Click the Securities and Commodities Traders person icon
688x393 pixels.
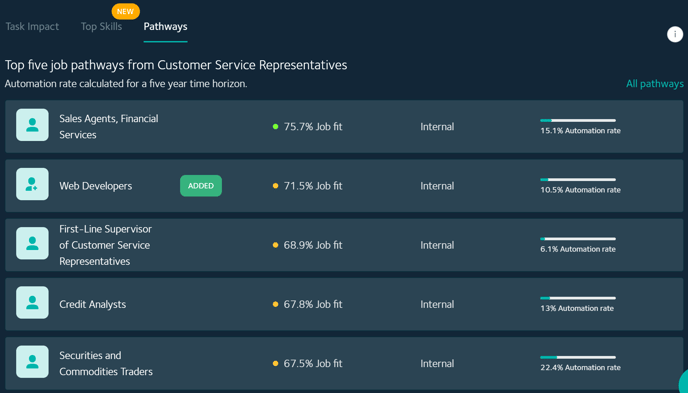coord(32,361)
